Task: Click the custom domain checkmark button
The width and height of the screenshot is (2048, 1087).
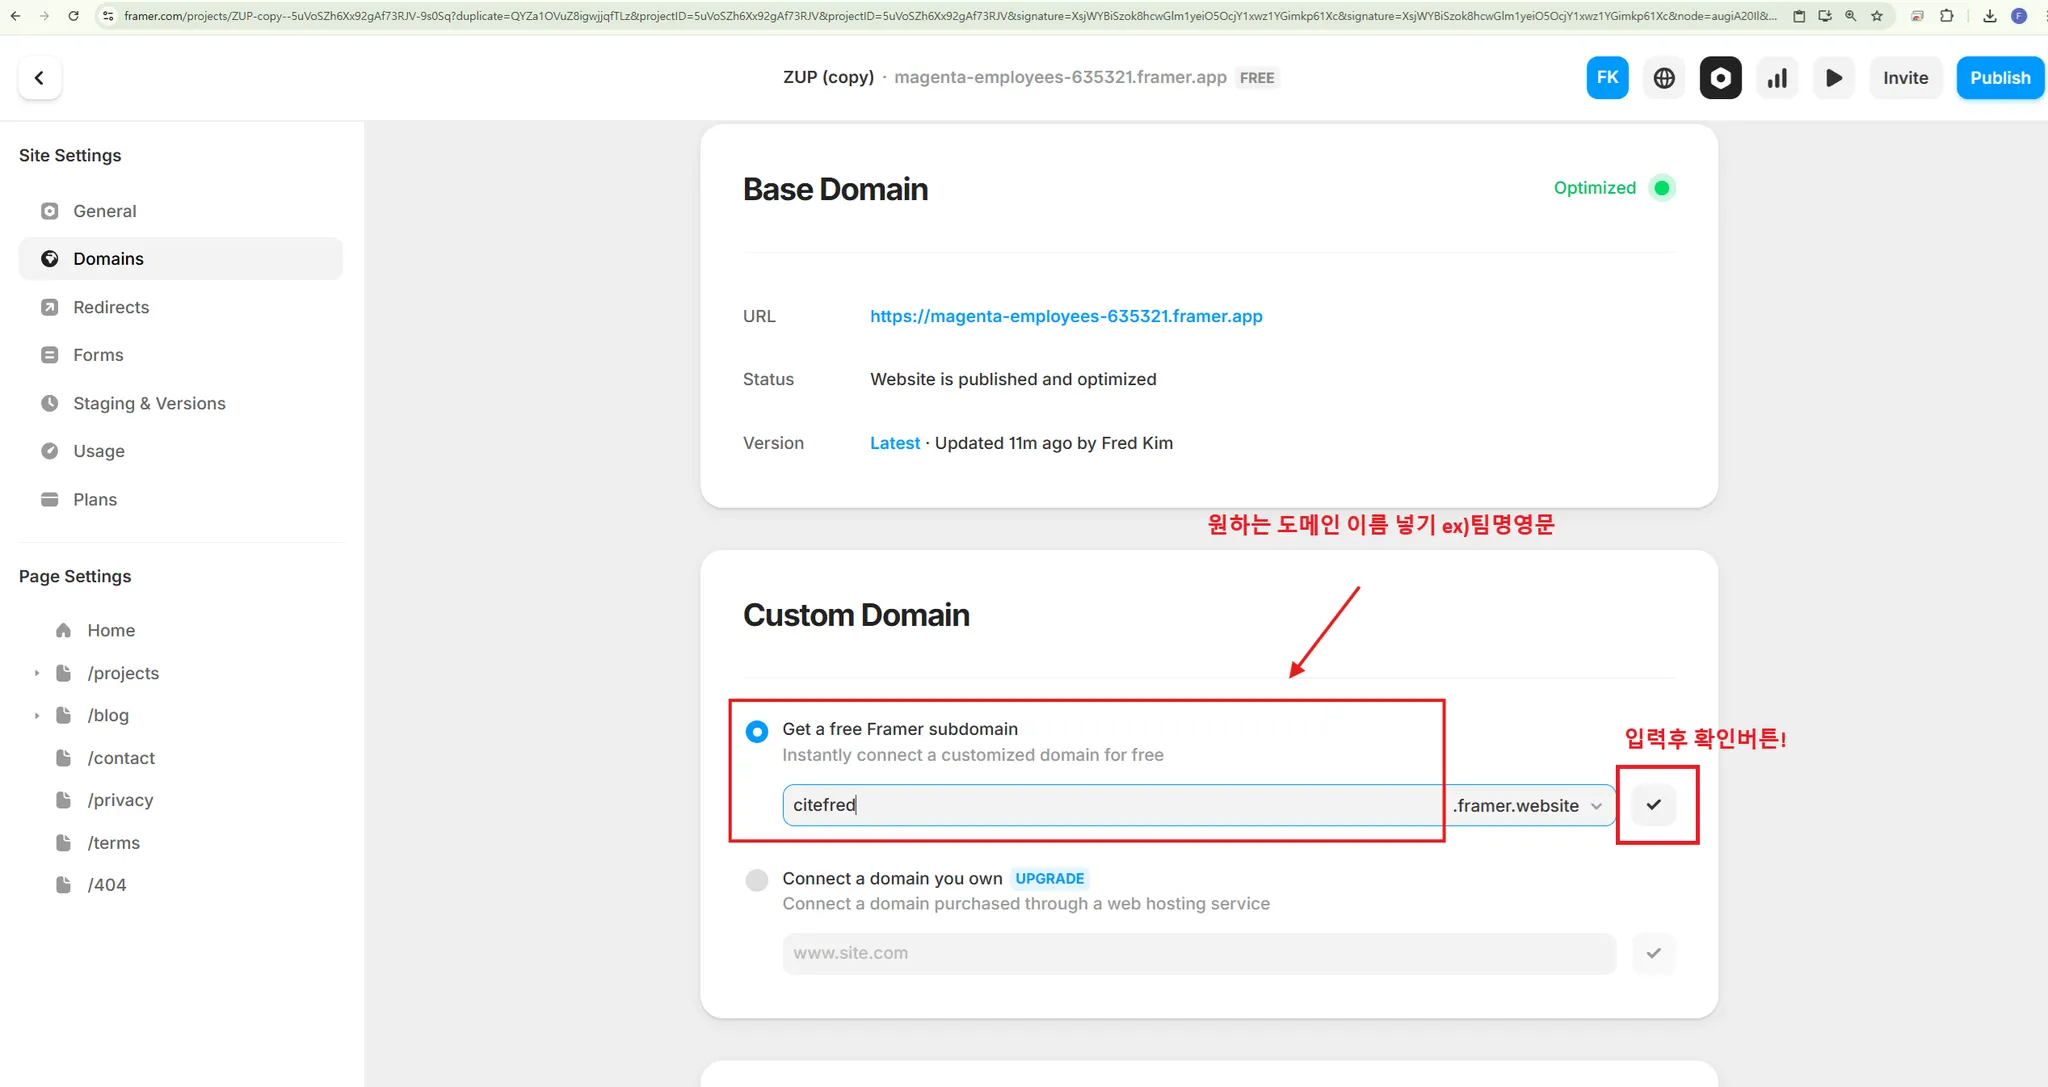Action: click(1654, 953)
